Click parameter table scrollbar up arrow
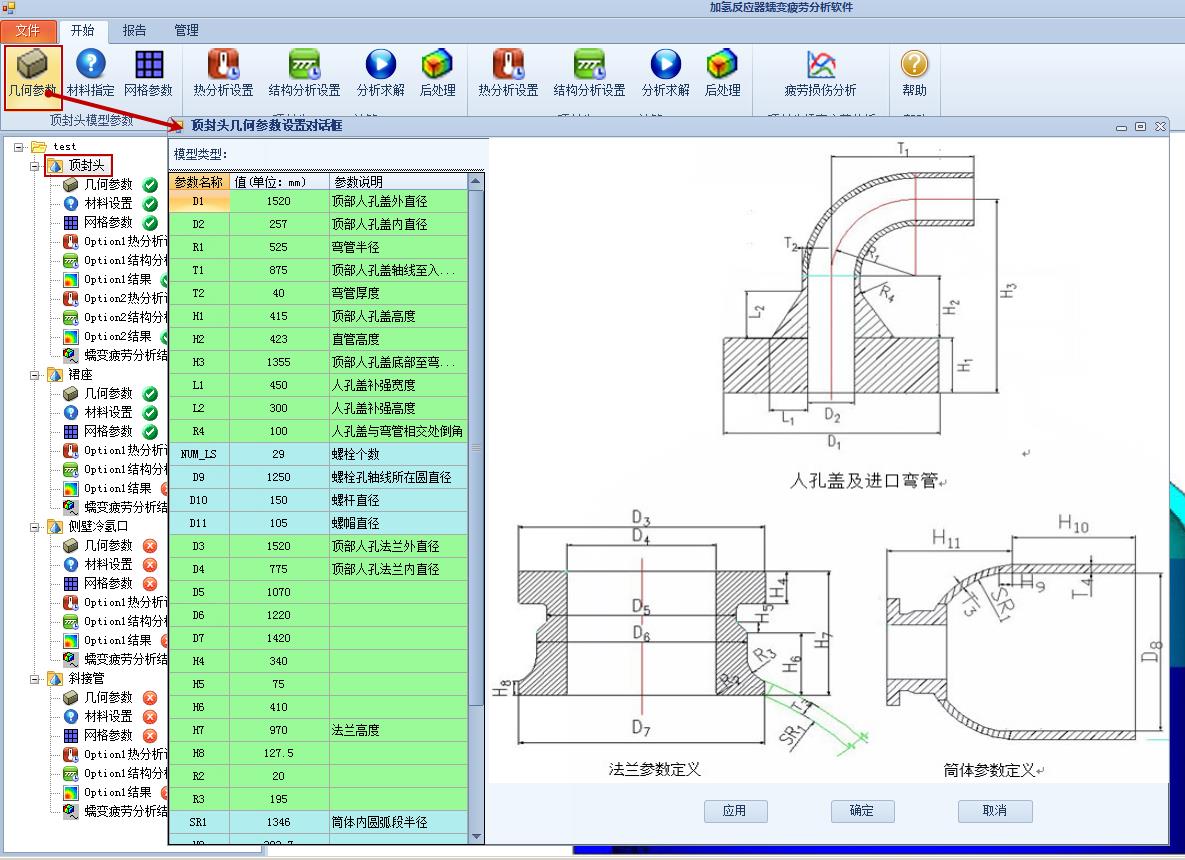1185x860 pixels. pyautogui.click(x=476, y=181)
